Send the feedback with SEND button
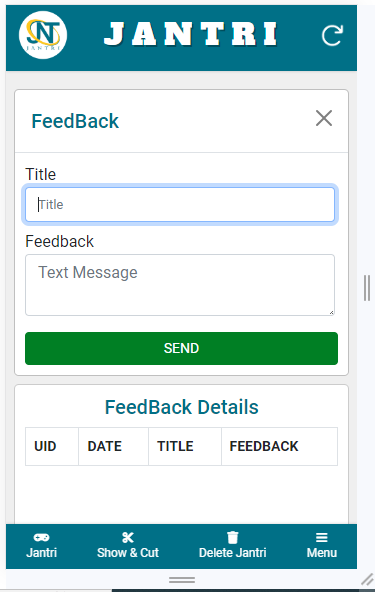This screenshot has width=375, height=592. pyautogui.click(x=181, y=348)
